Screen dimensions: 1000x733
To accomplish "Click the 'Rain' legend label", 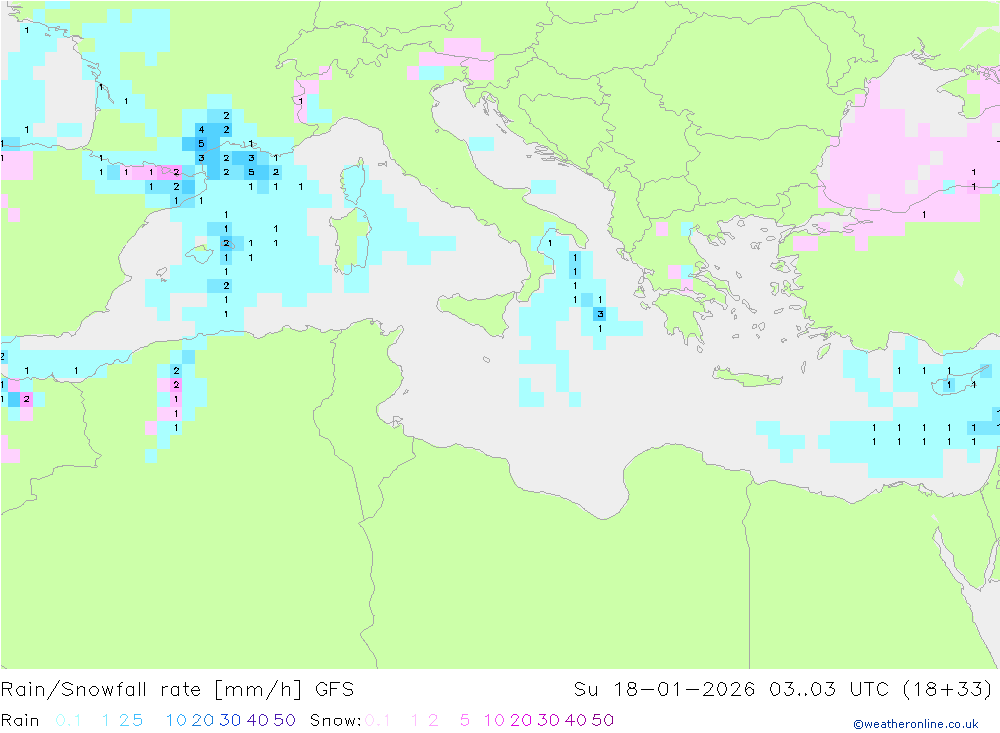I will point(20,720).
